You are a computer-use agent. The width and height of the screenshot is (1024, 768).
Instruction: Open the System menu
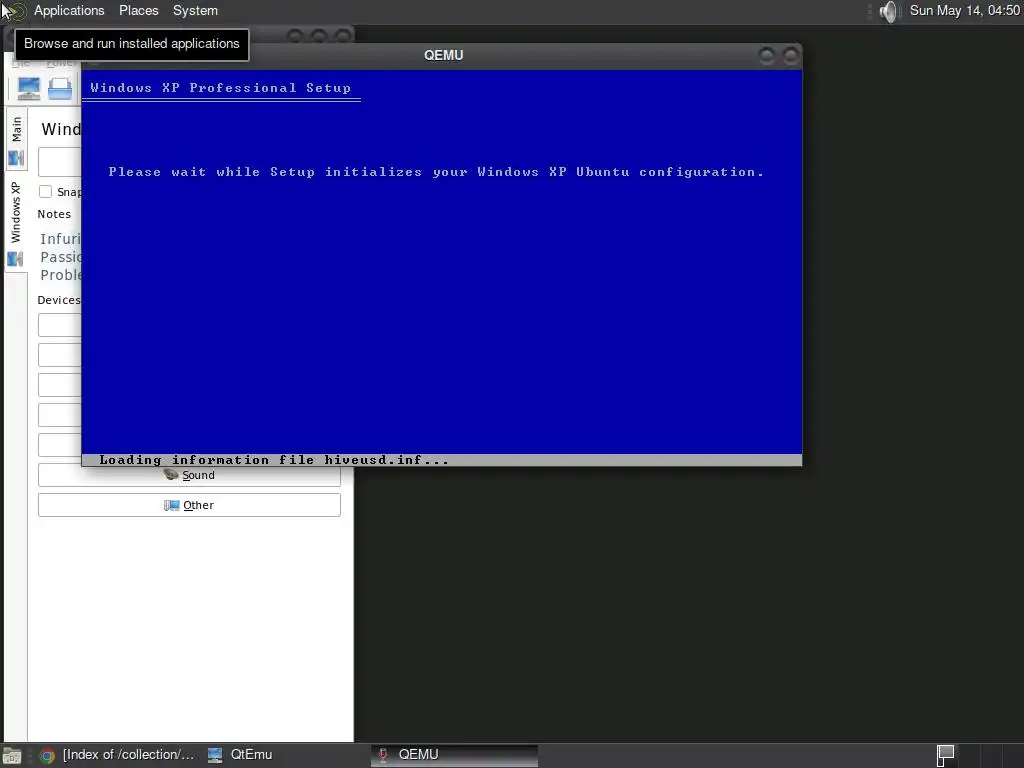(x=195, y=10)
